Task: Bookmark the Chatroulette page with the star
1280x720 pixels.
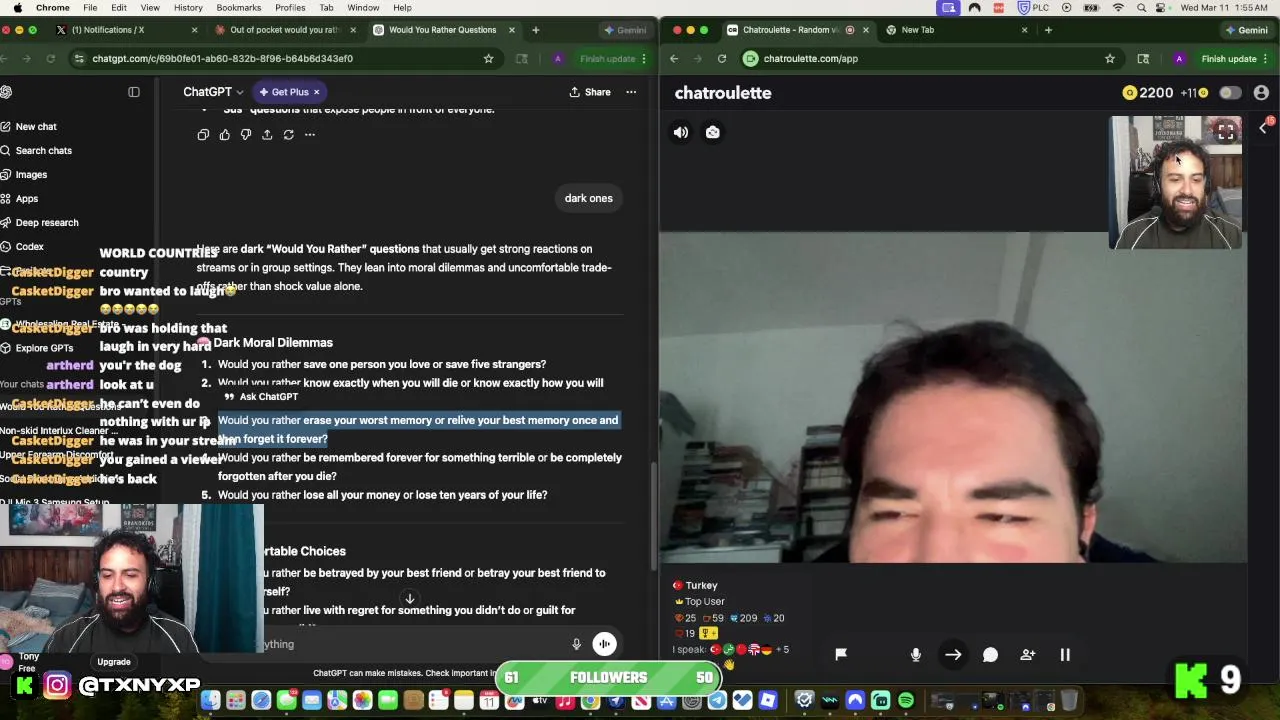Action: click(1110, 59)
